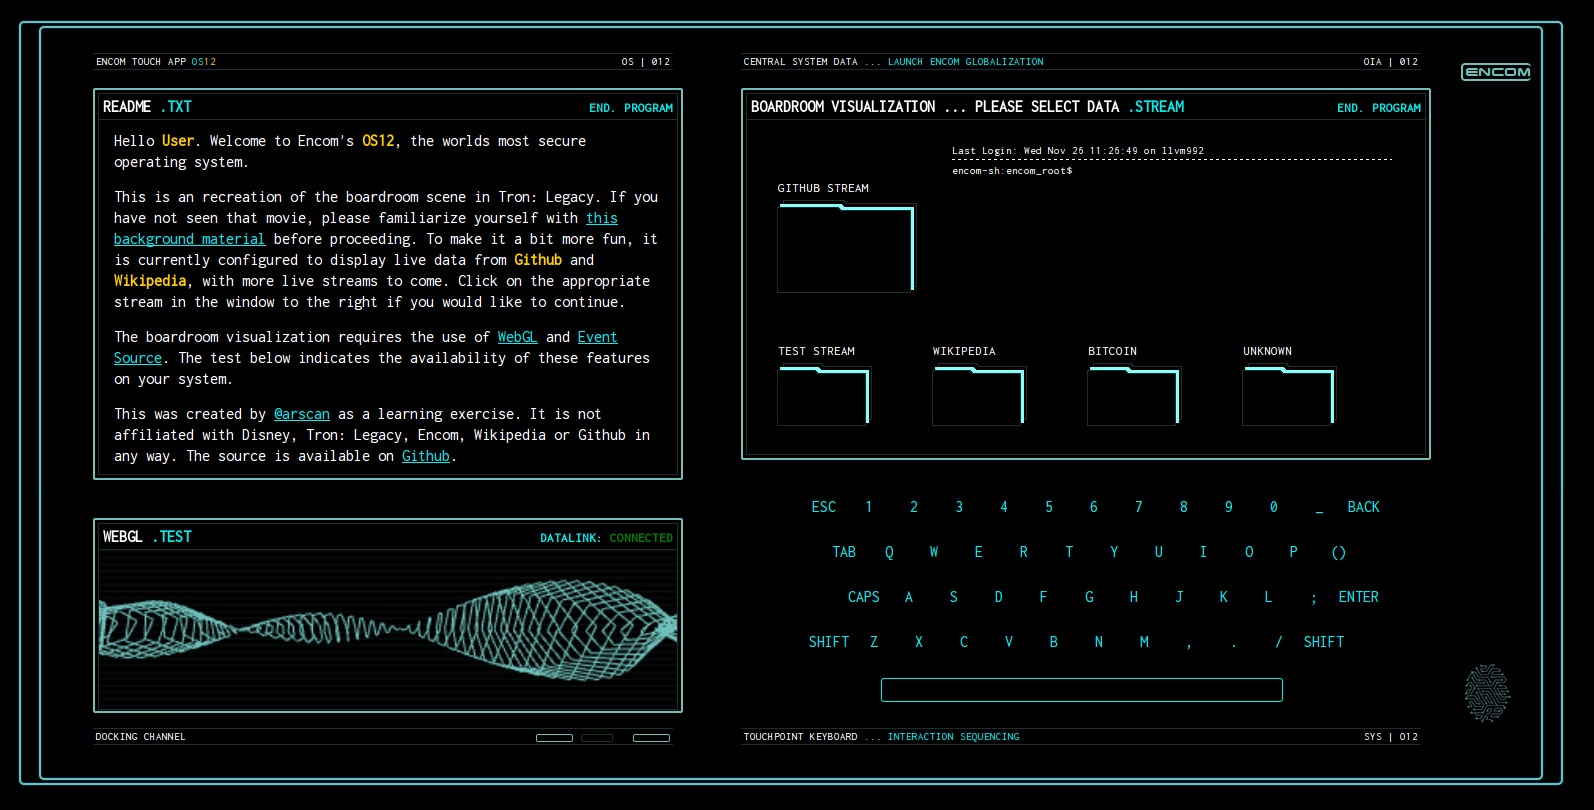
Task: Tap the A key
Action: [x=909, y=597]
